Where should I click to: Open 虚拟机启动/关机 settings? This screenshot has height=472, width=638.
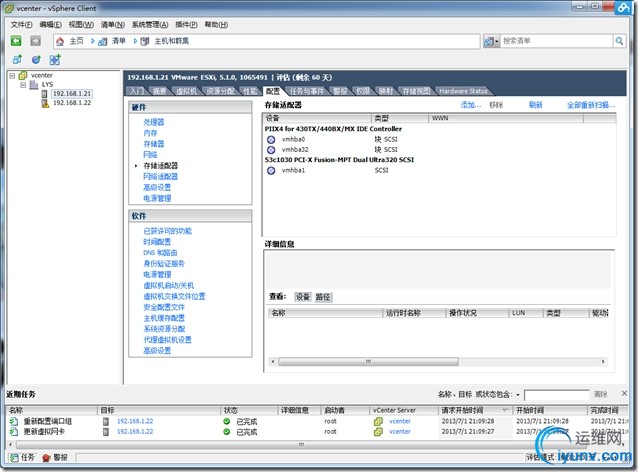[168, 286]
